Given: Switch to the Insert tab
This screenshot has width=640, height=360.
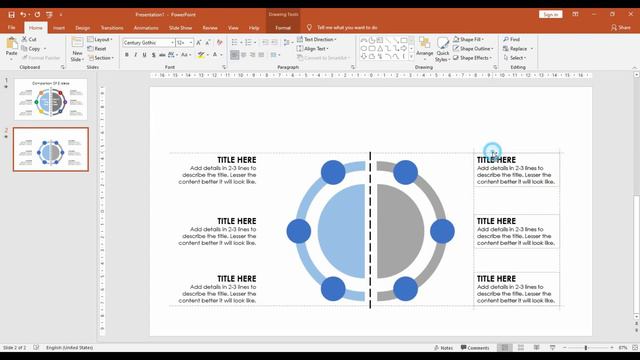Looking at the screenshot, I should click(x=59, y=28).
